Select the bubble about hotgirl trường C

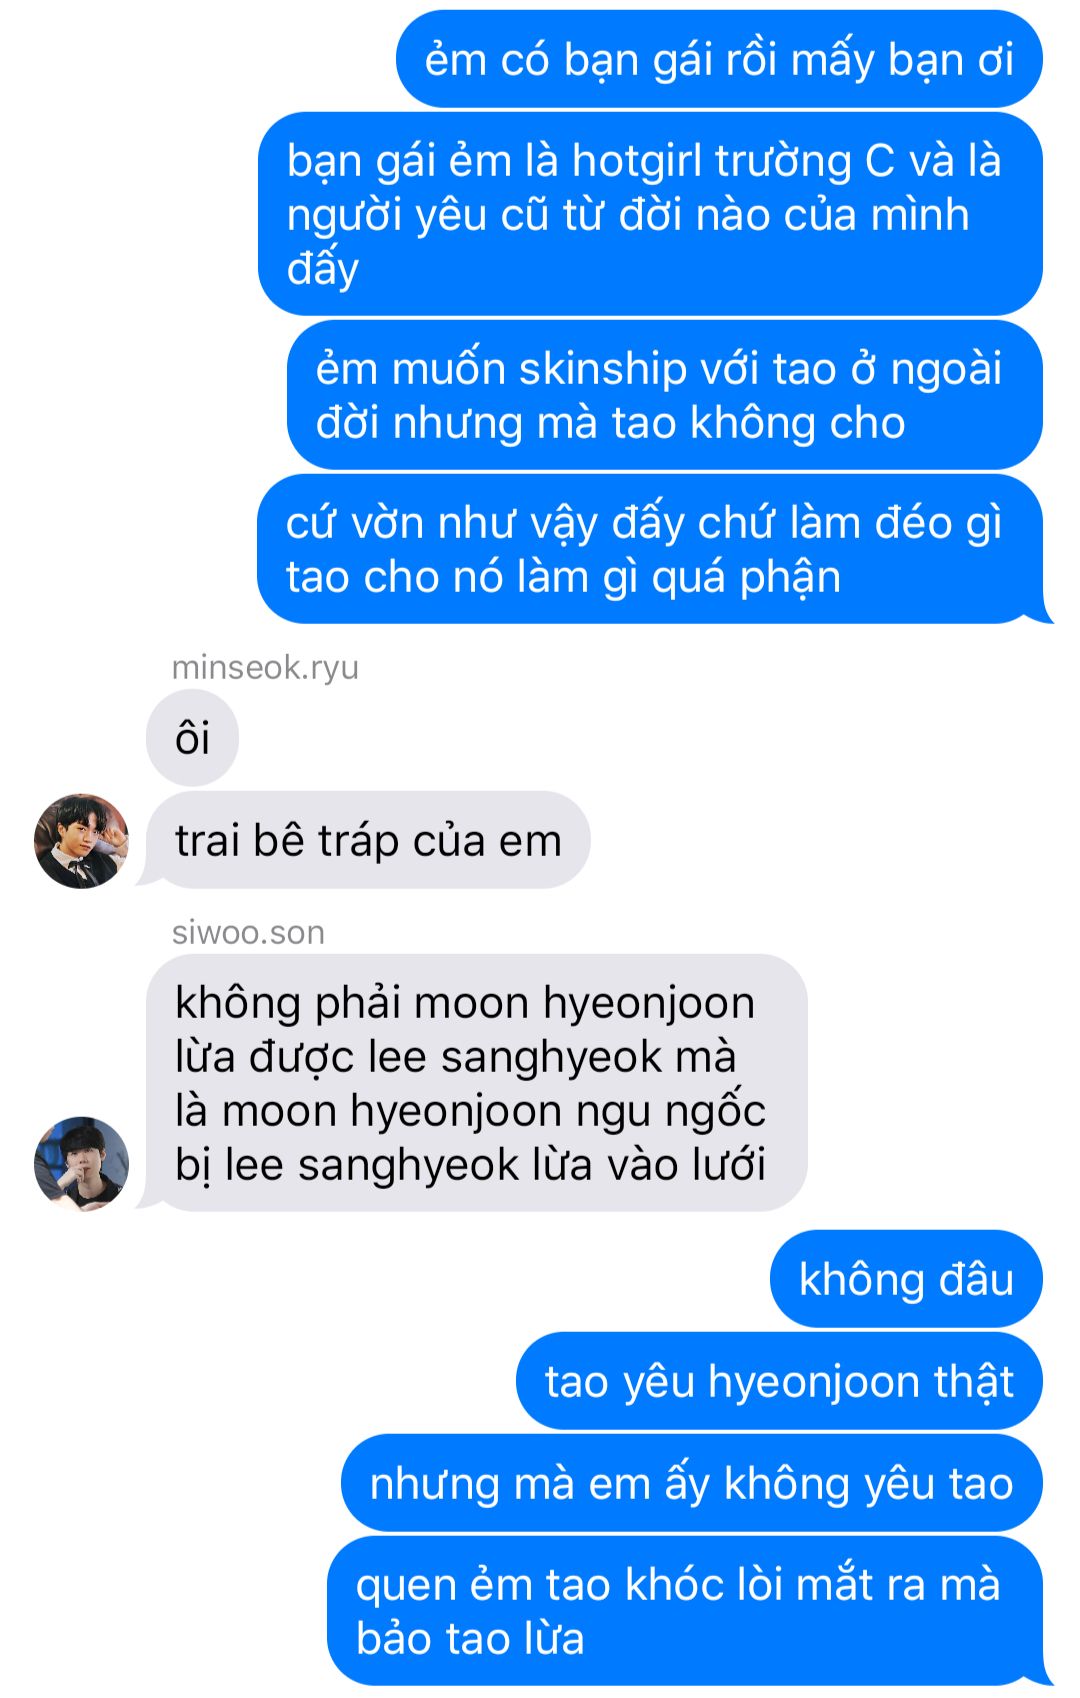pos(650,214)
